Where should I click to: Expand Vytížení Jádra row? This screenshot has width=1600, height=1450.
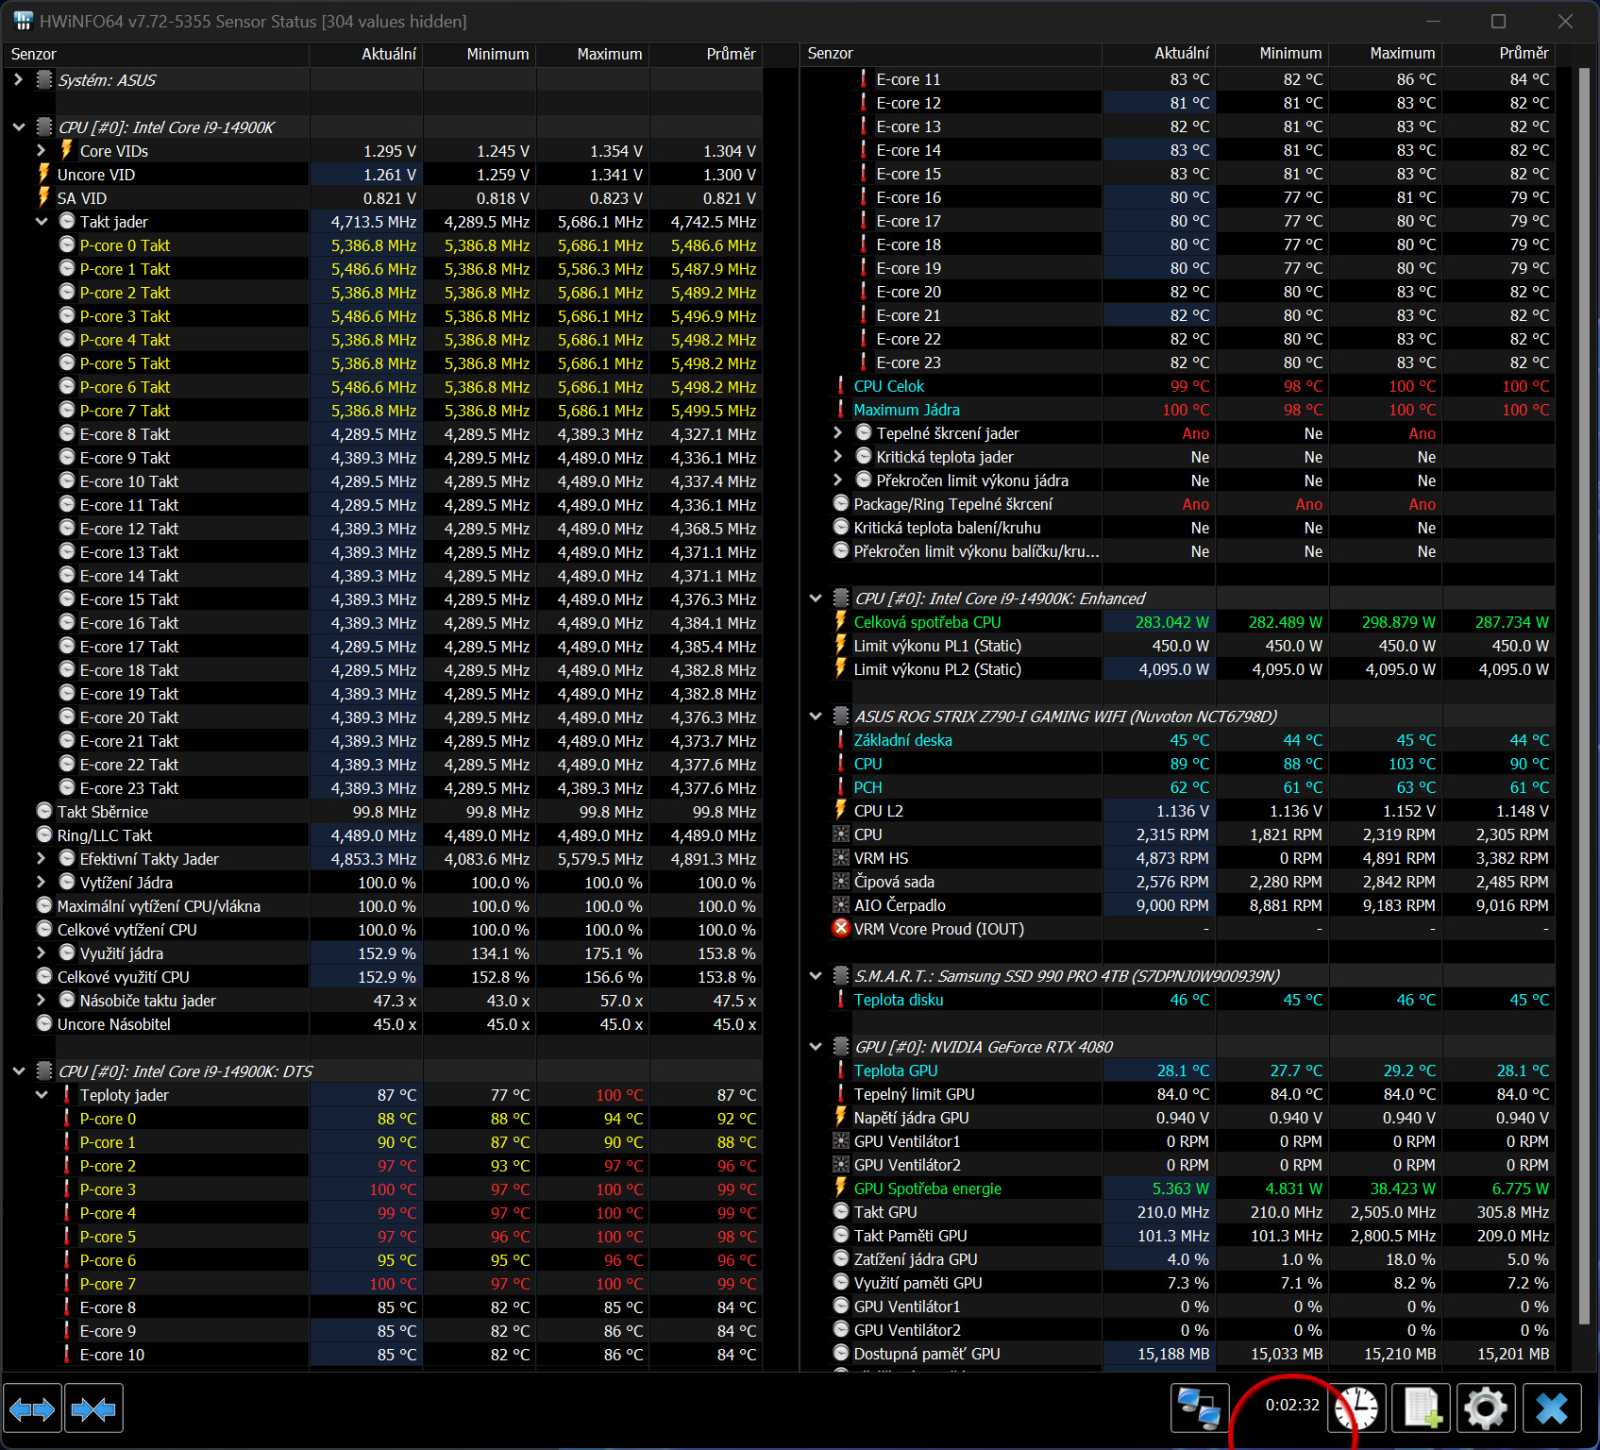pyautogui.click(x=41, y=883)
